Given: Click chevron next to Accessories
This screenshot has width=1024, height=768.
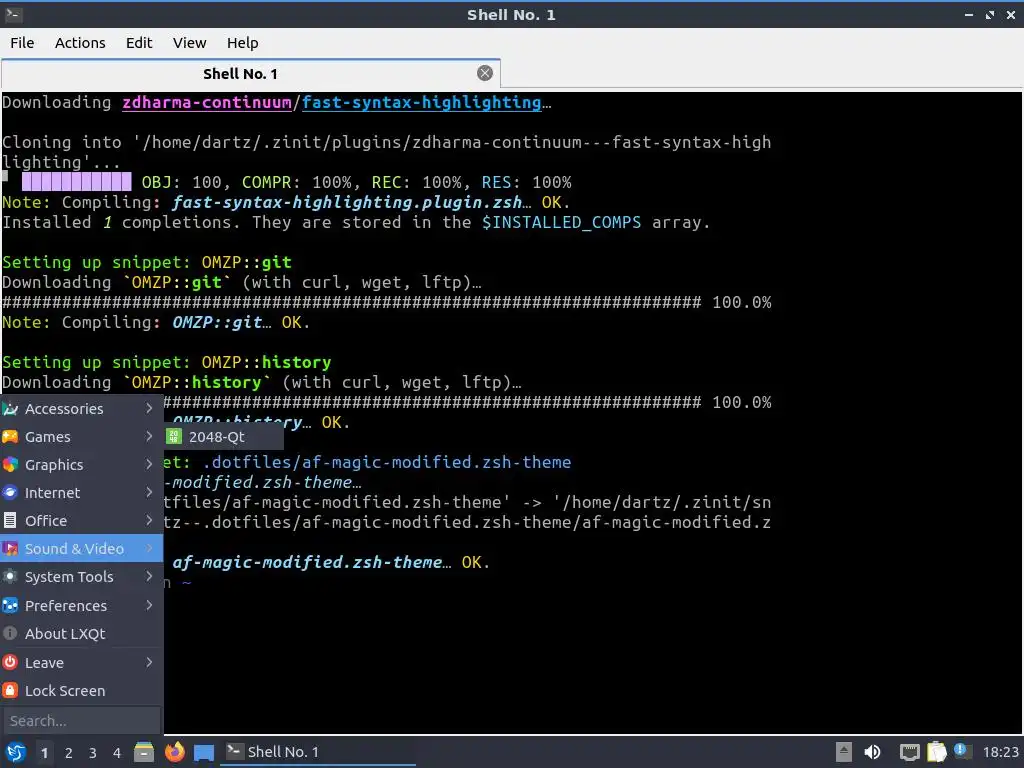Looking at the screenshot, I should (x=149, y=408).
